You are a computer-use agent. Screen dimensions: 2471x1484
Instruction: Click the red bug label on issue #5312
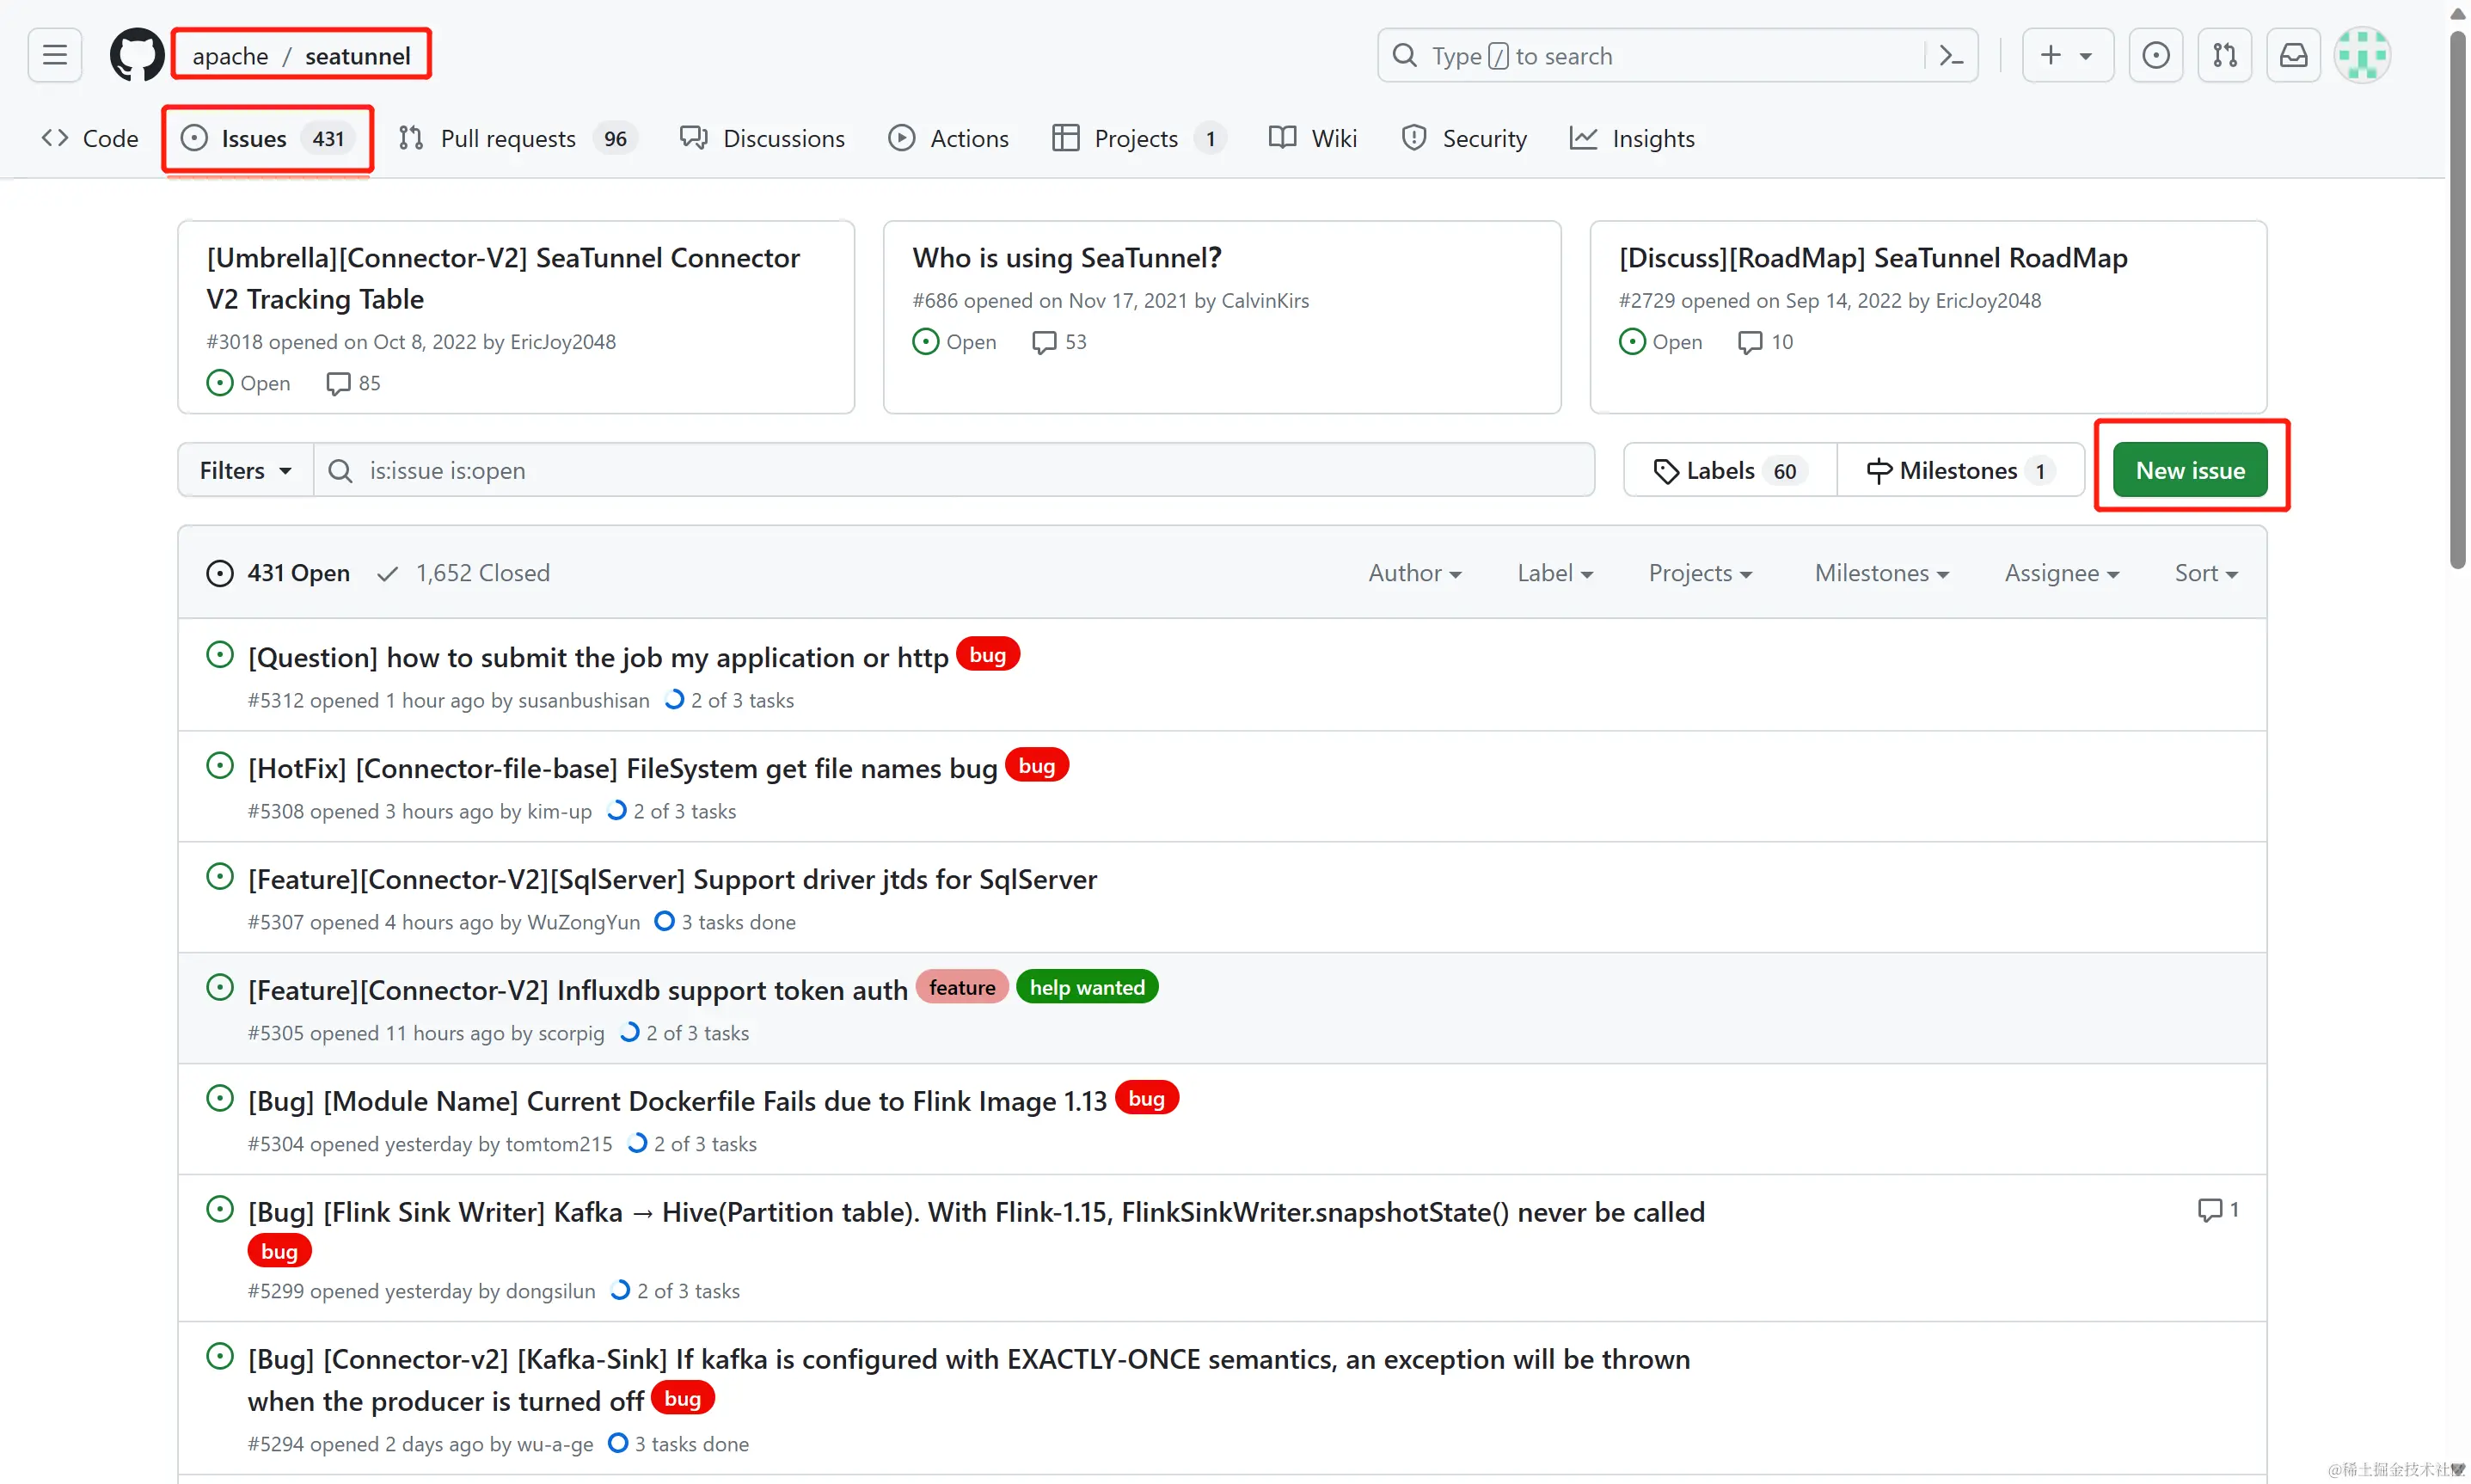(x=987, y=655)
